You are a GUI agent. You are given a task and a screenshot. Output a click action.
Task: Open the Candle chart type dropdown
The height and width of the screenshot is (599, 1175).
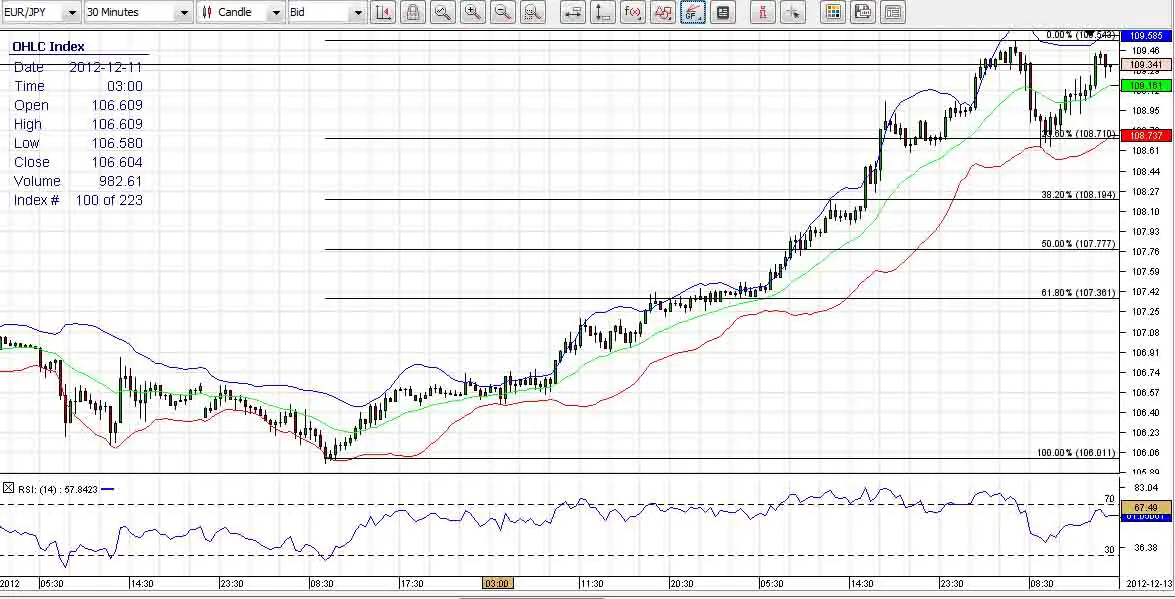pos(241,12)
